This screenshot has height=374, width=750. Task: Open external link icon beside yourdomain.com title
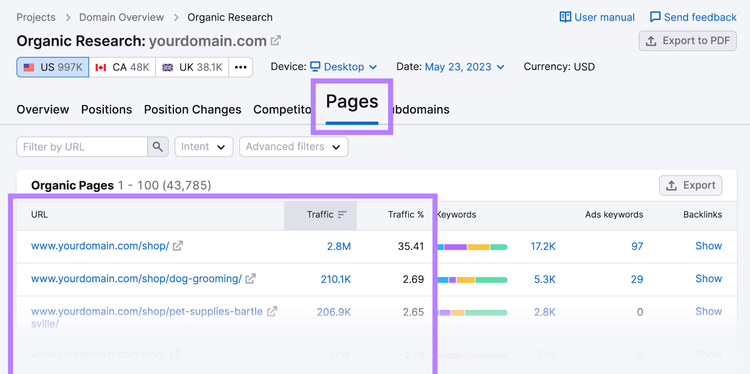click(x=276, y=41)
